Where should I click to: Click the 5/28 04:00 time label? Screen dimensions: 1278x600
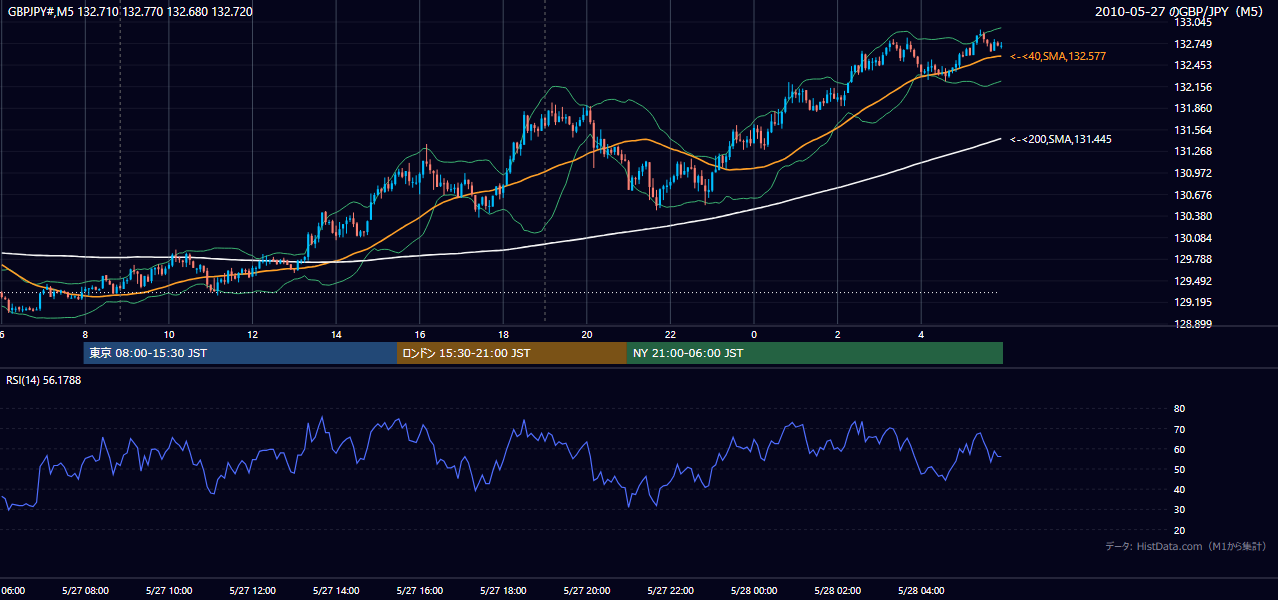(921, 590)
